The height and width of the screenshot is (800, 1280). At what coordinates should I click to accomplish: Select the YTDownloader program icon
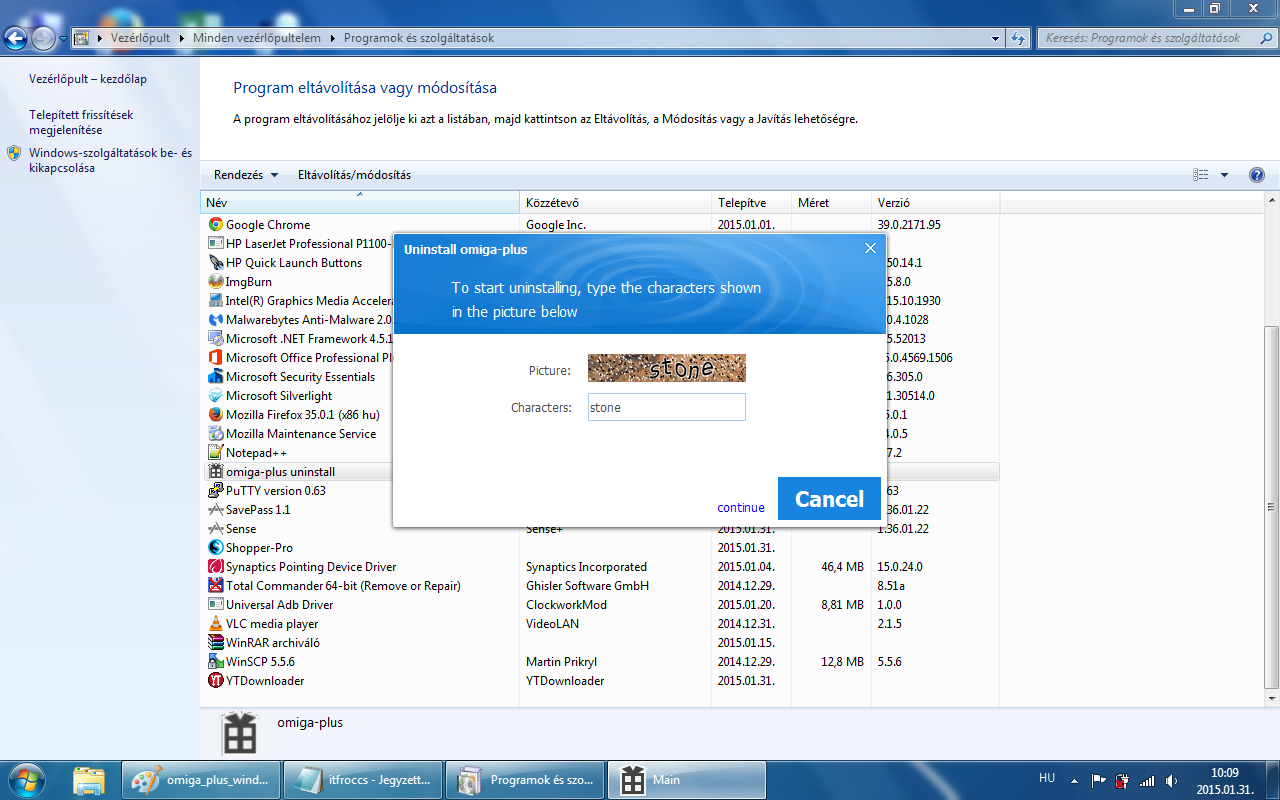(215, 681)
